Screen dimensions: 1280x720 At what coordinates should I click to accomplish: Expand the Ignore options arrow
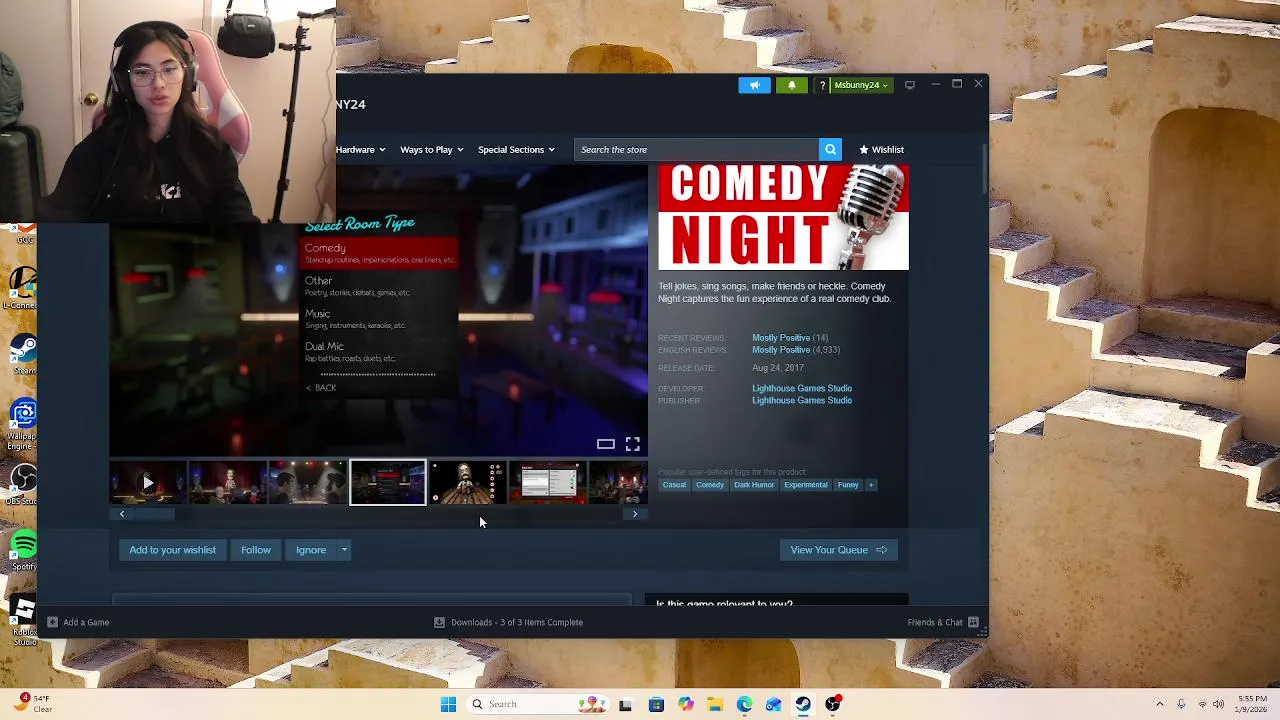coord(344,550)
